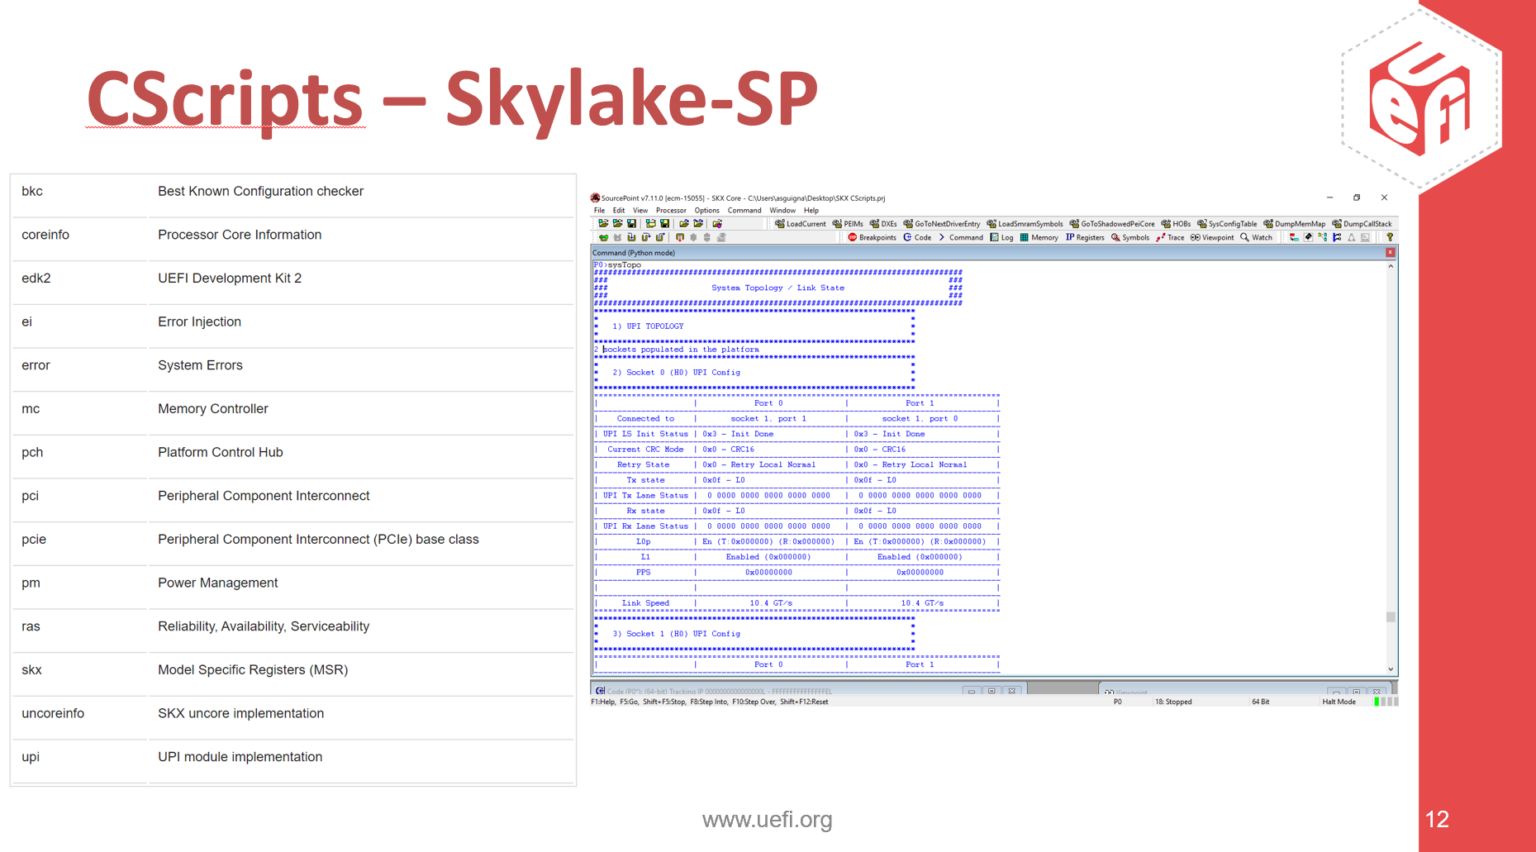Click the yellow help question-mark icon
The width and height of the screenshot is (1536, 852).
point(1389,237)
